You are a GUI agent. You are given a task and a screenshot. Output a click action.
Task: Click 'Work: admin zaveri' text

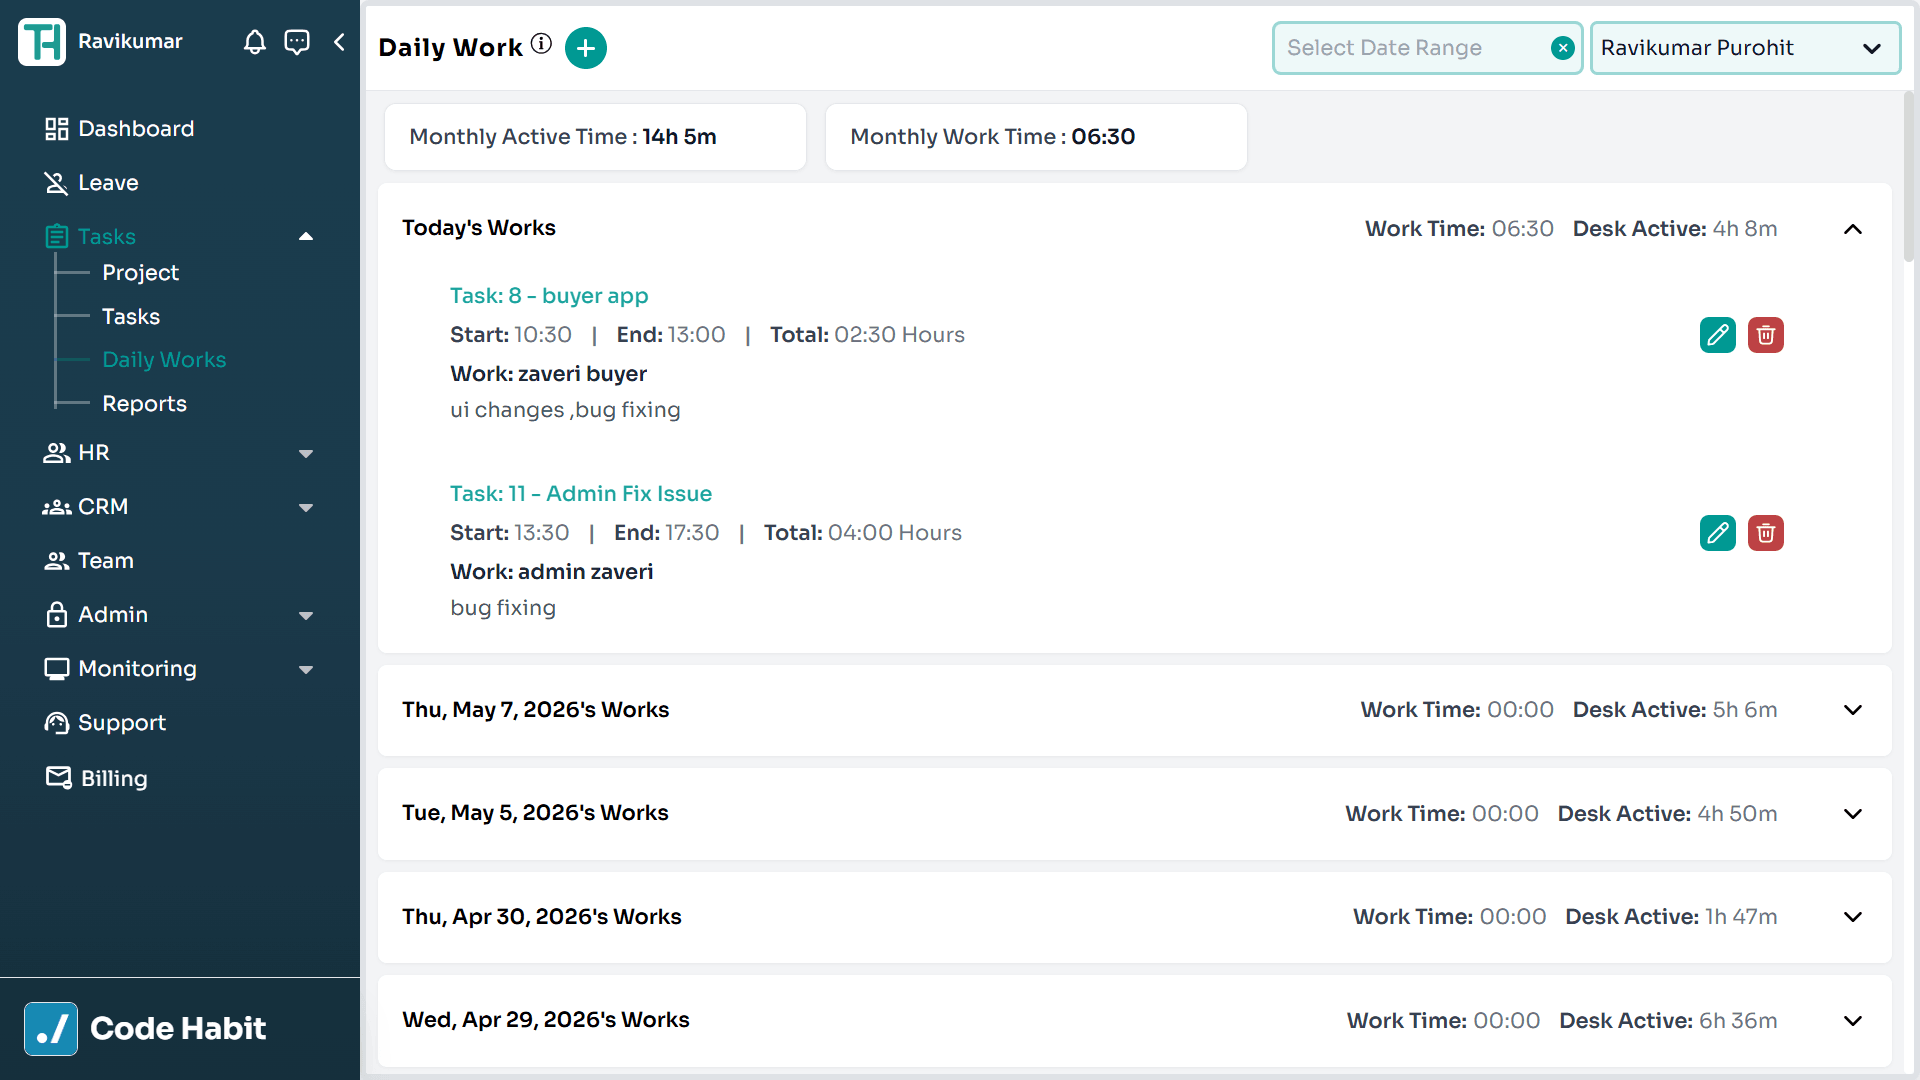click(552, 572)
